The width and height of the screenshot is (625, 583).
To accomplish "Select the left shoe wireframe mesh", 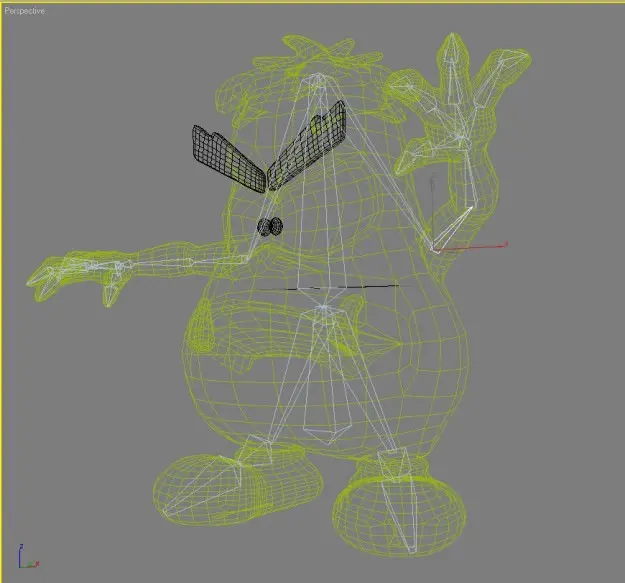I will pos(238,489).
